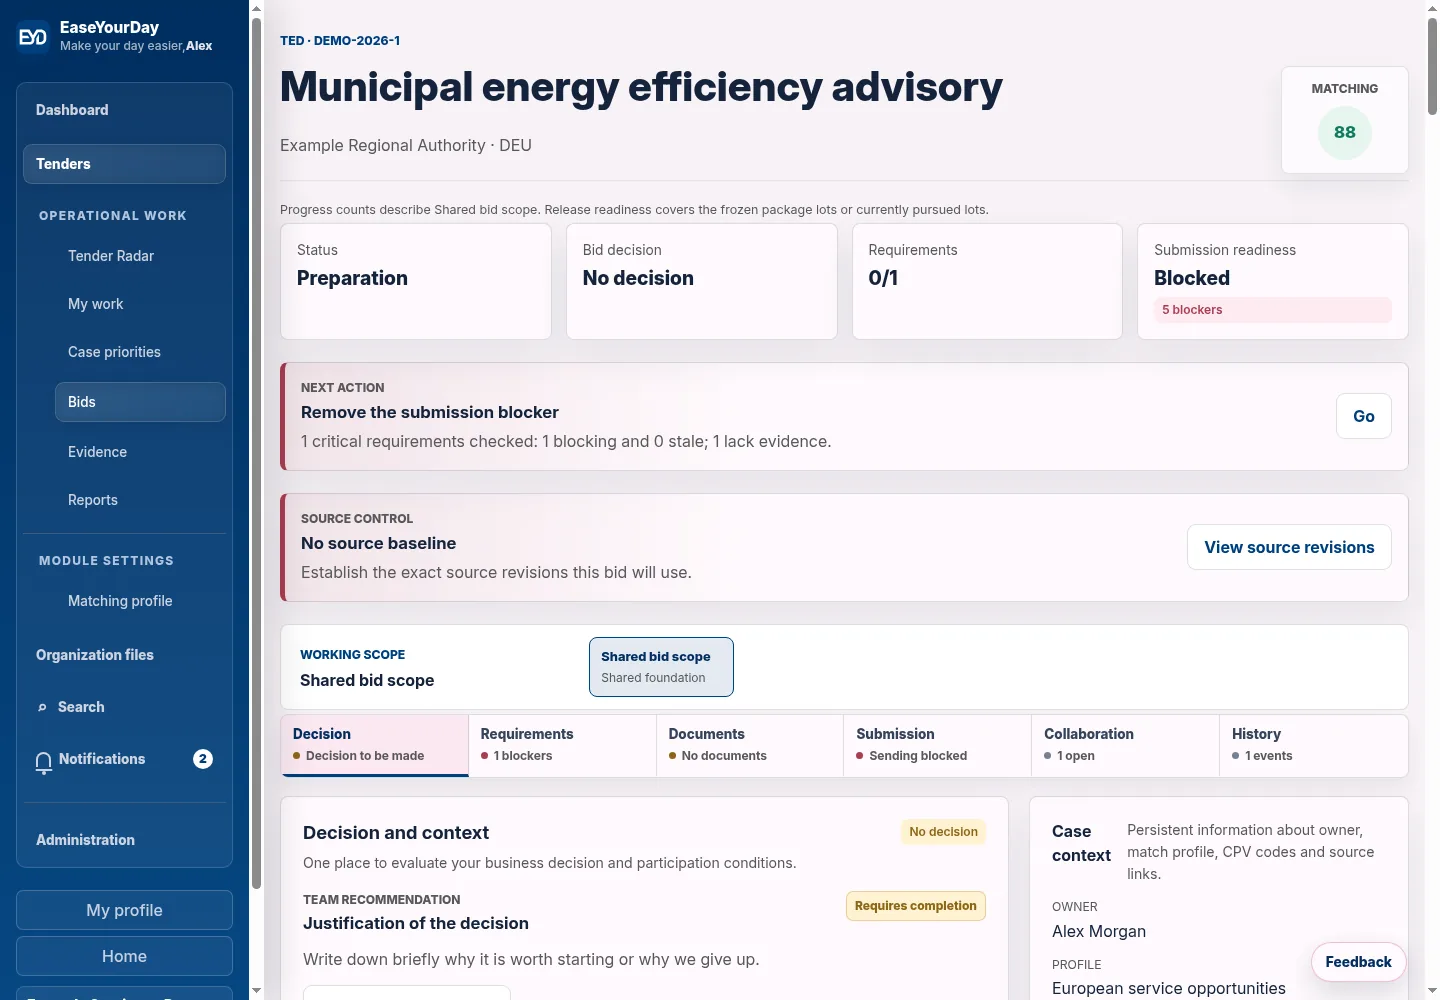Open Reports in the sidebar
This screenshot has height=1000, width=1440.
pyautogui.click(x=140, y=500)
